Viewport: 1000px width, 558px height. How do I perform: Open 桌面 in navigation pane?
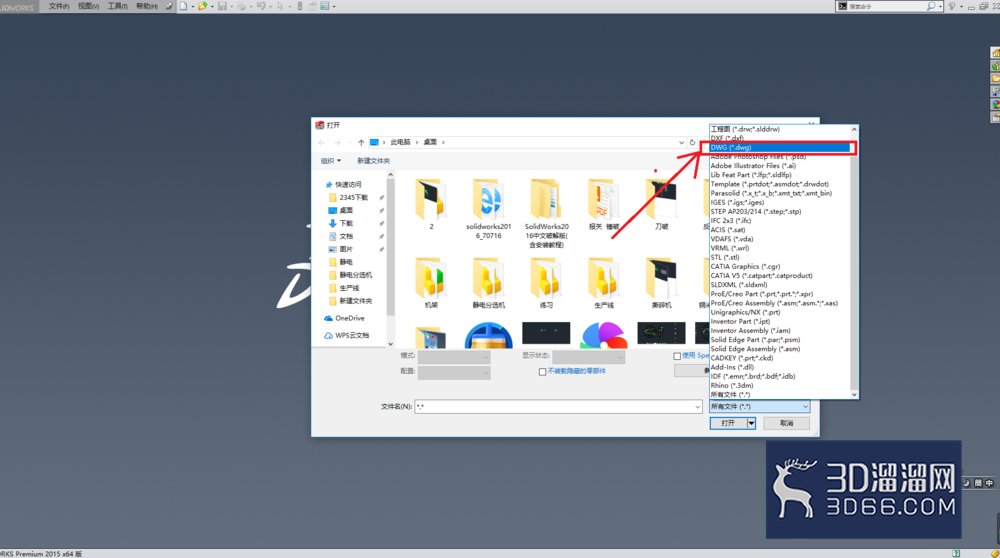pyautogui.click(x=346, y=210)
